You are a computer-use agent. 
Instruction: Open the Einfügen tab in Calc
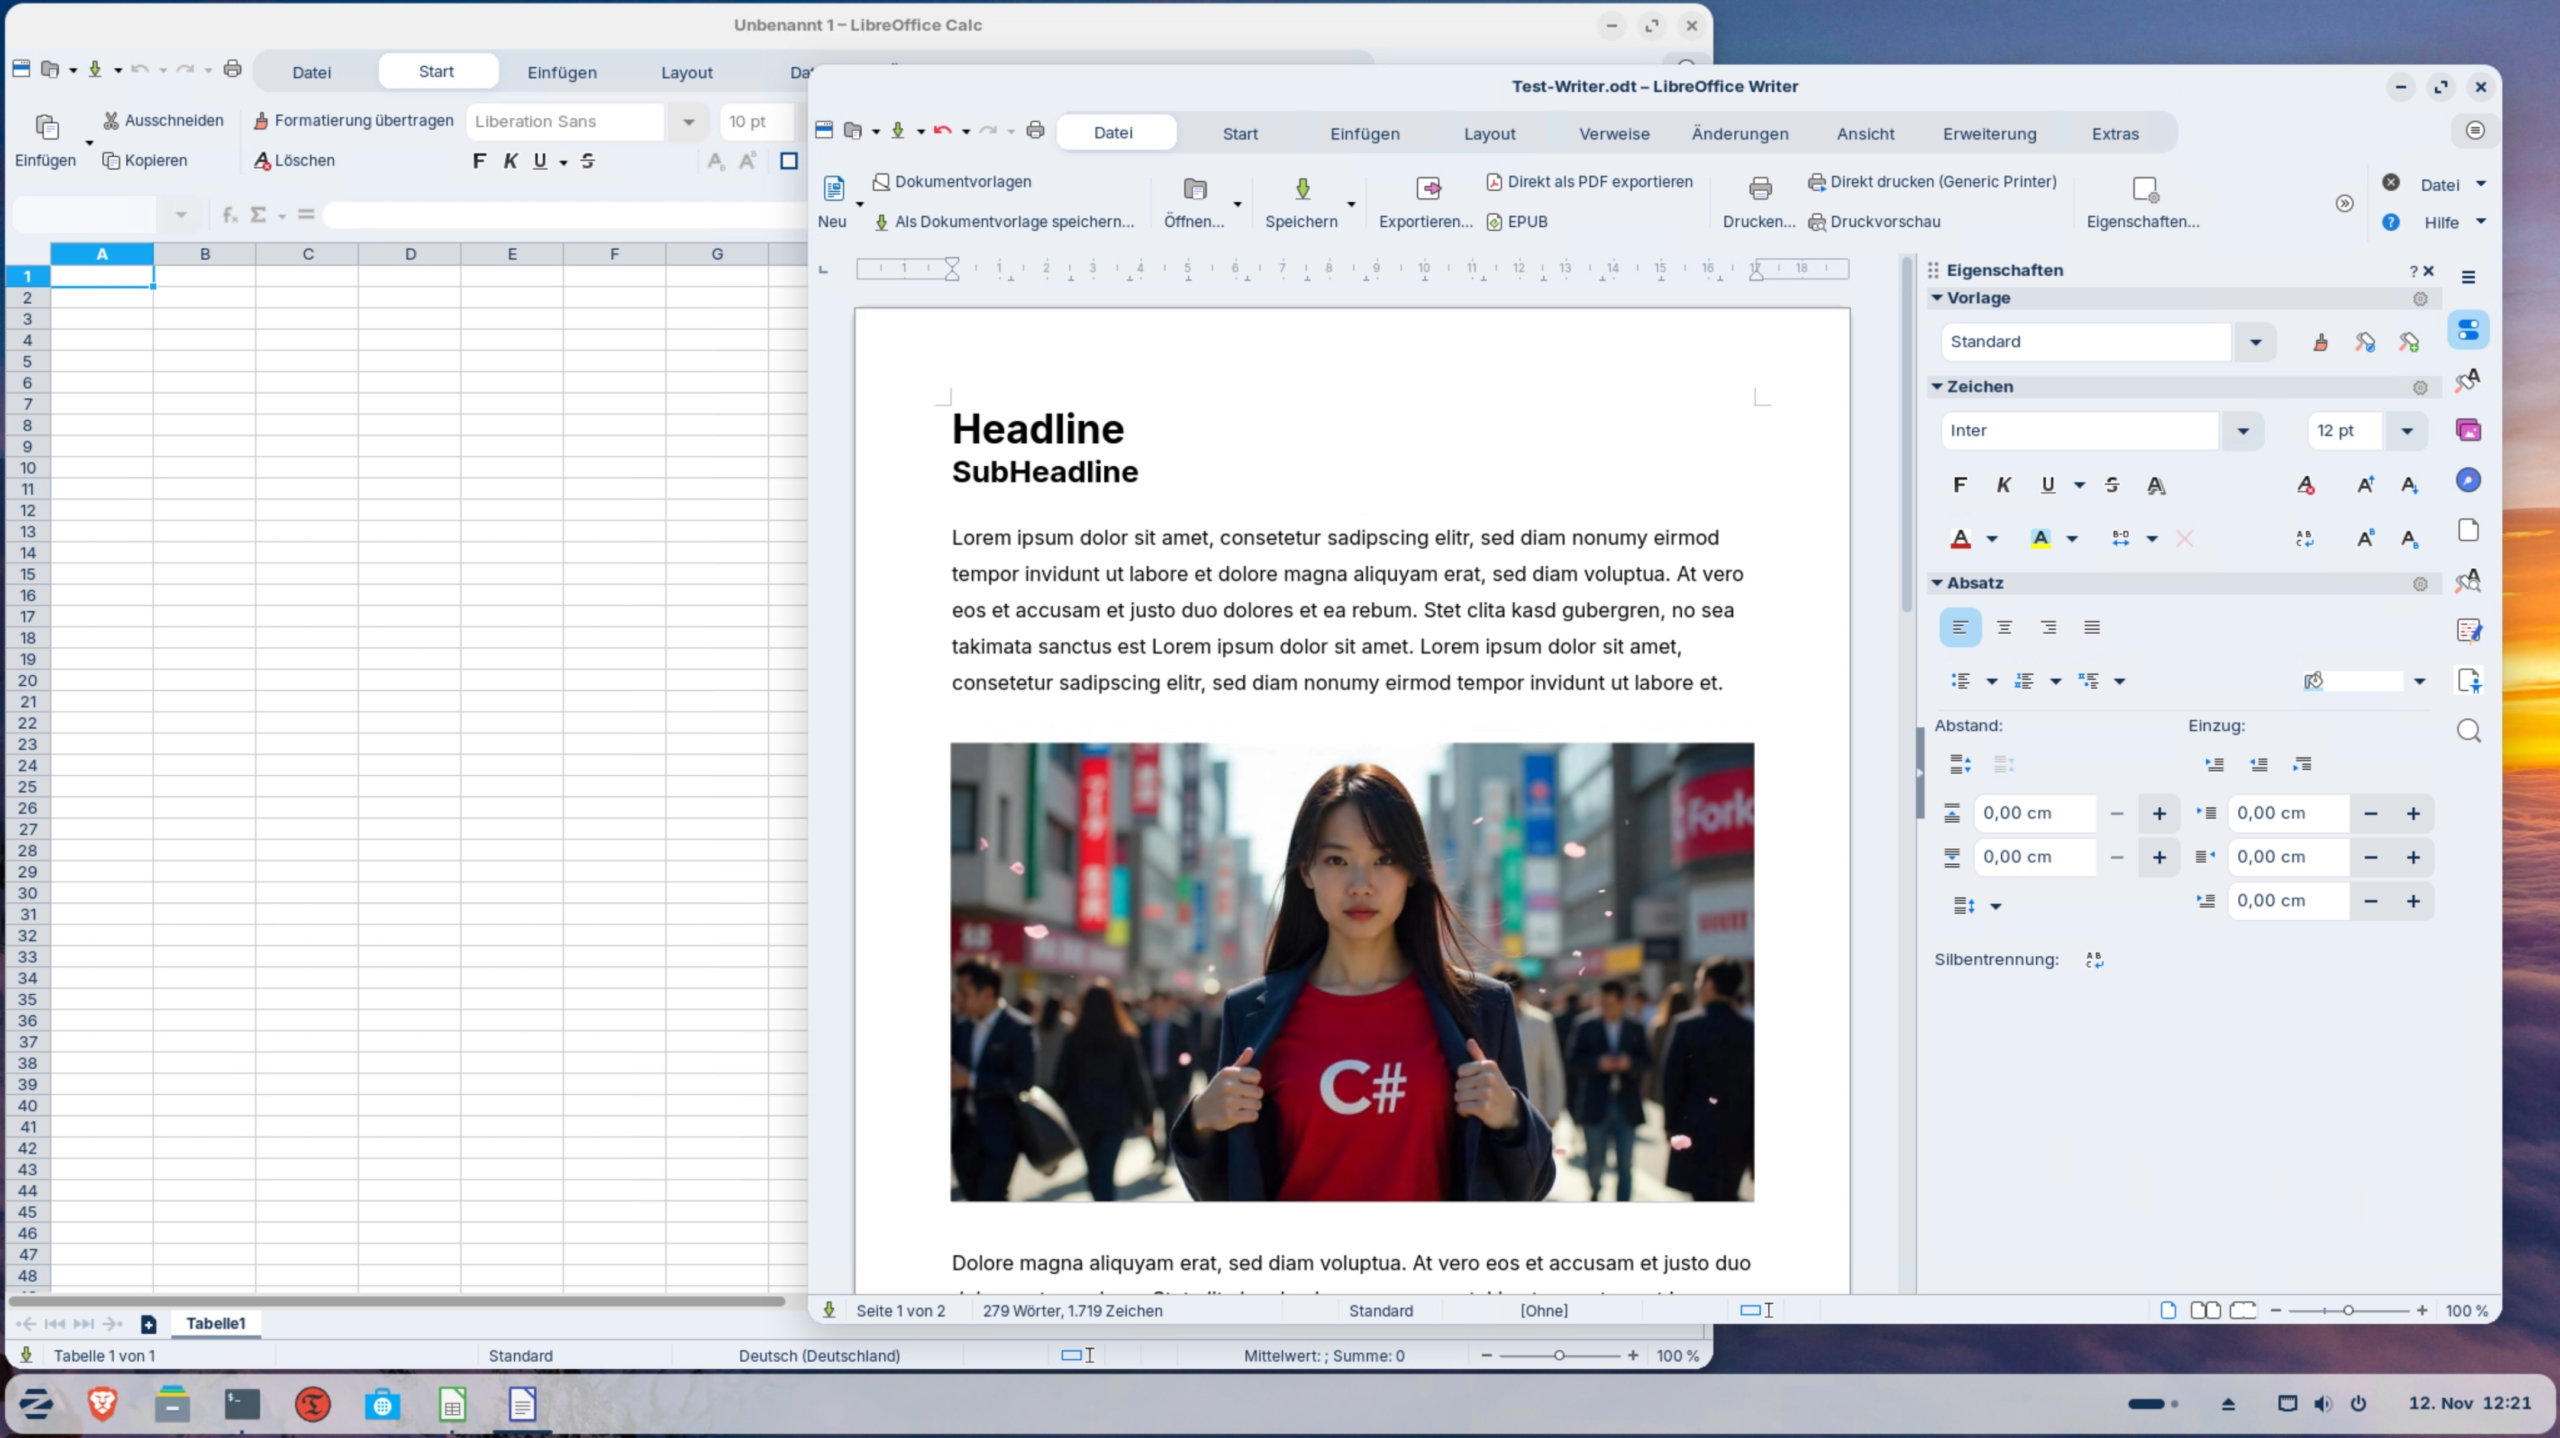click(561, 71)
